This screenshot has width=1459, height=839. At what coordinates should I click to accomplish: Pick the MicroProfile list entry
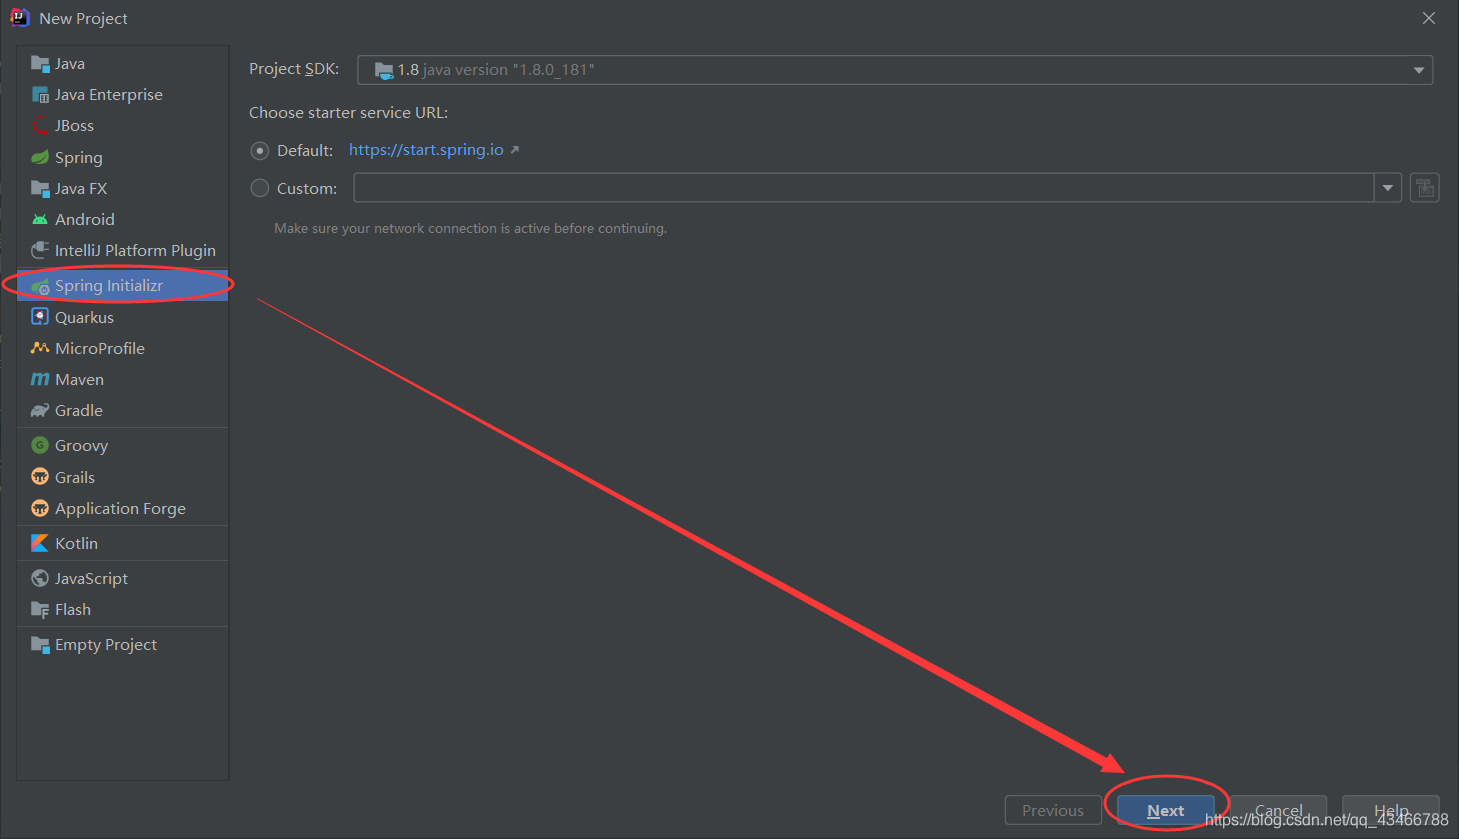pos(123,348)
